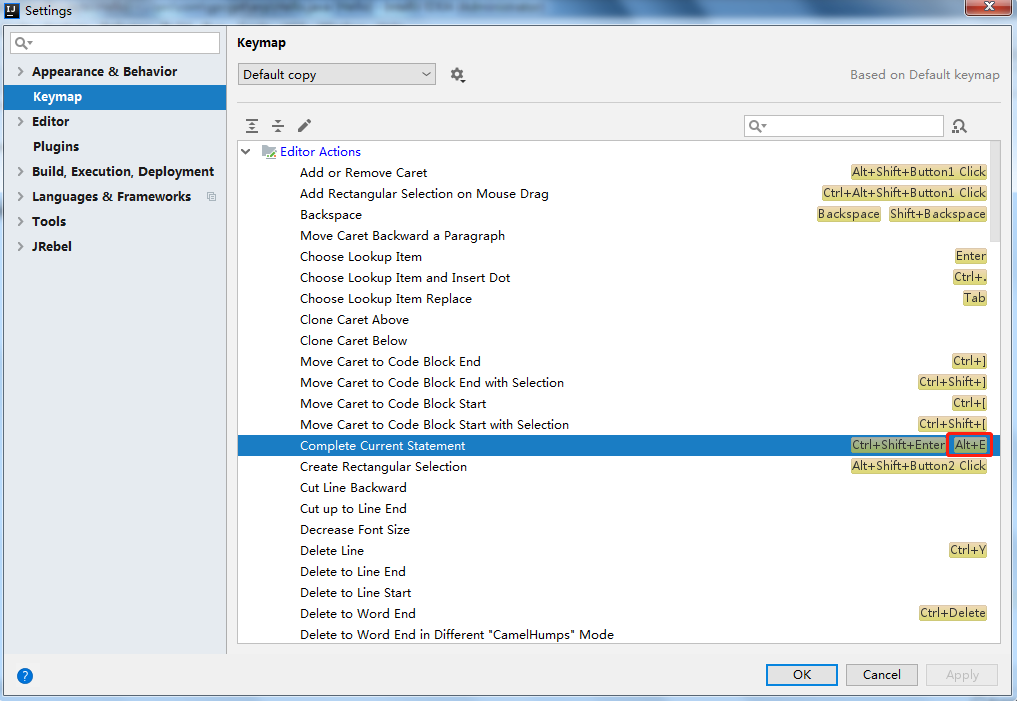Close the Settings dialog window
Screen dimensions: 1017x701
point(989,7)
